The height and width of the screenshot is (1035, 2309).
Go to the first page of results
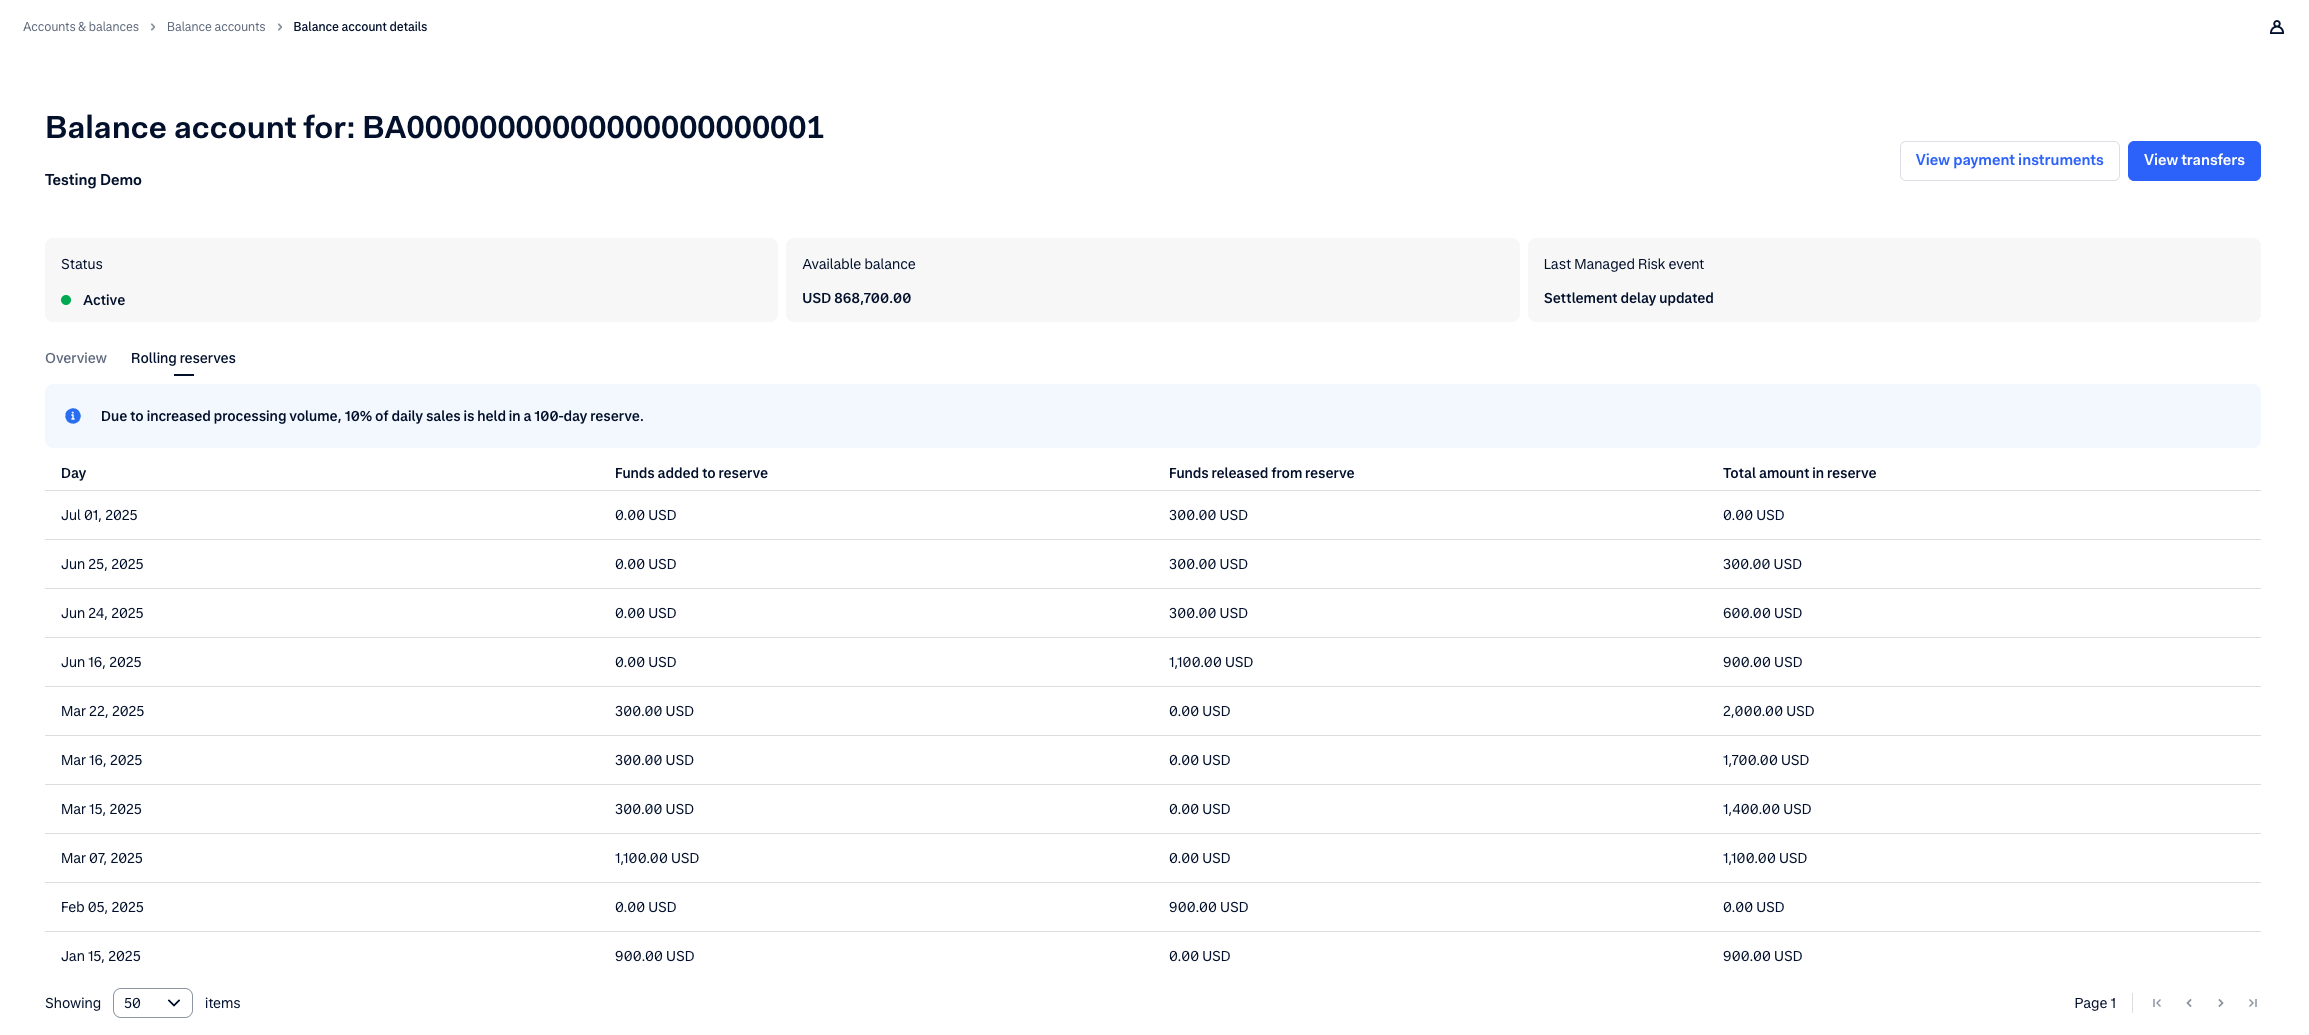click(2157, 1003)
